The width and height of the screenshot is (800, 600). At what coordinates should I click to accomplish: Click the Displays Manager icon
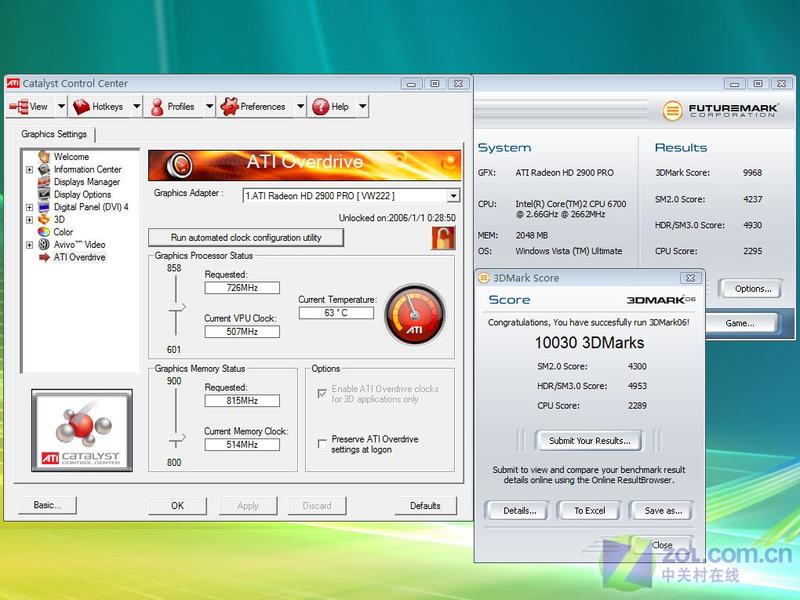click(44, 182)
